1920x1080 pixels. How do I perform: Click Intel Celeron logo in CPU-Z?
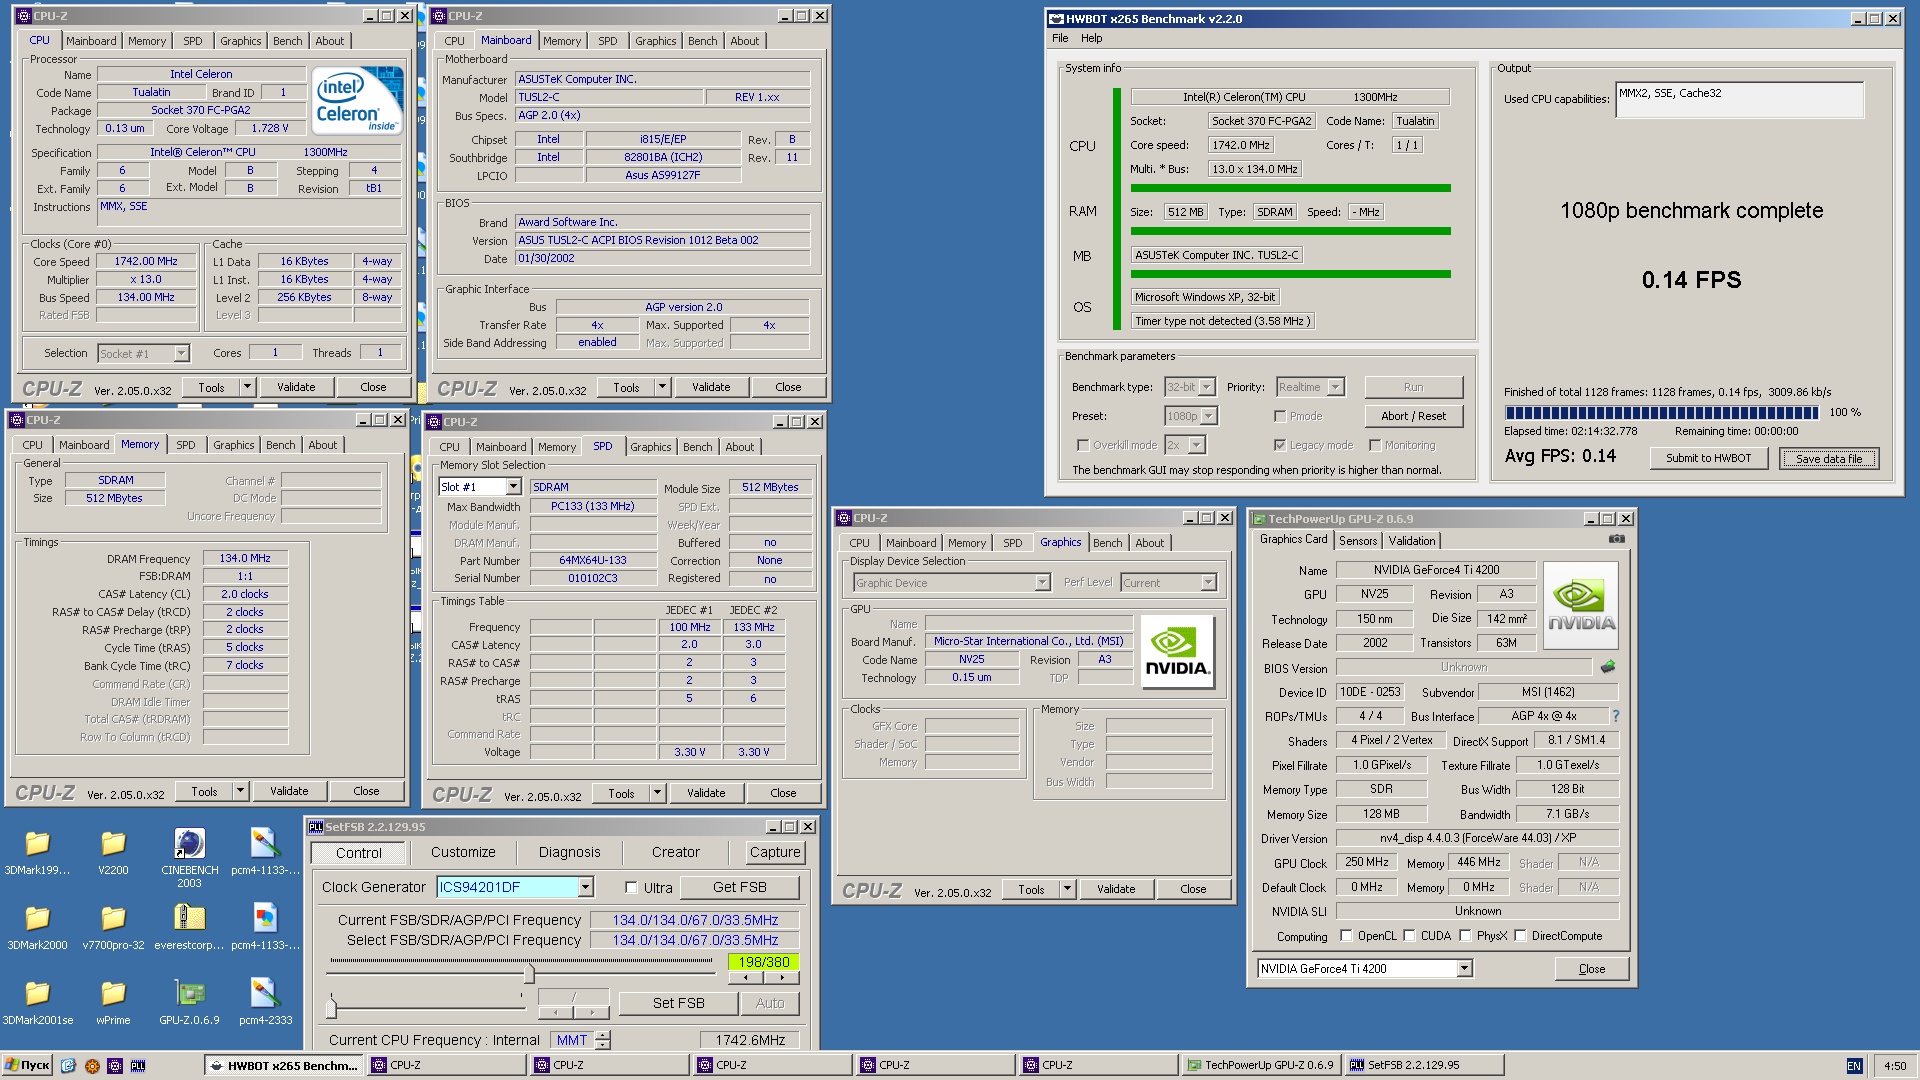357,100
